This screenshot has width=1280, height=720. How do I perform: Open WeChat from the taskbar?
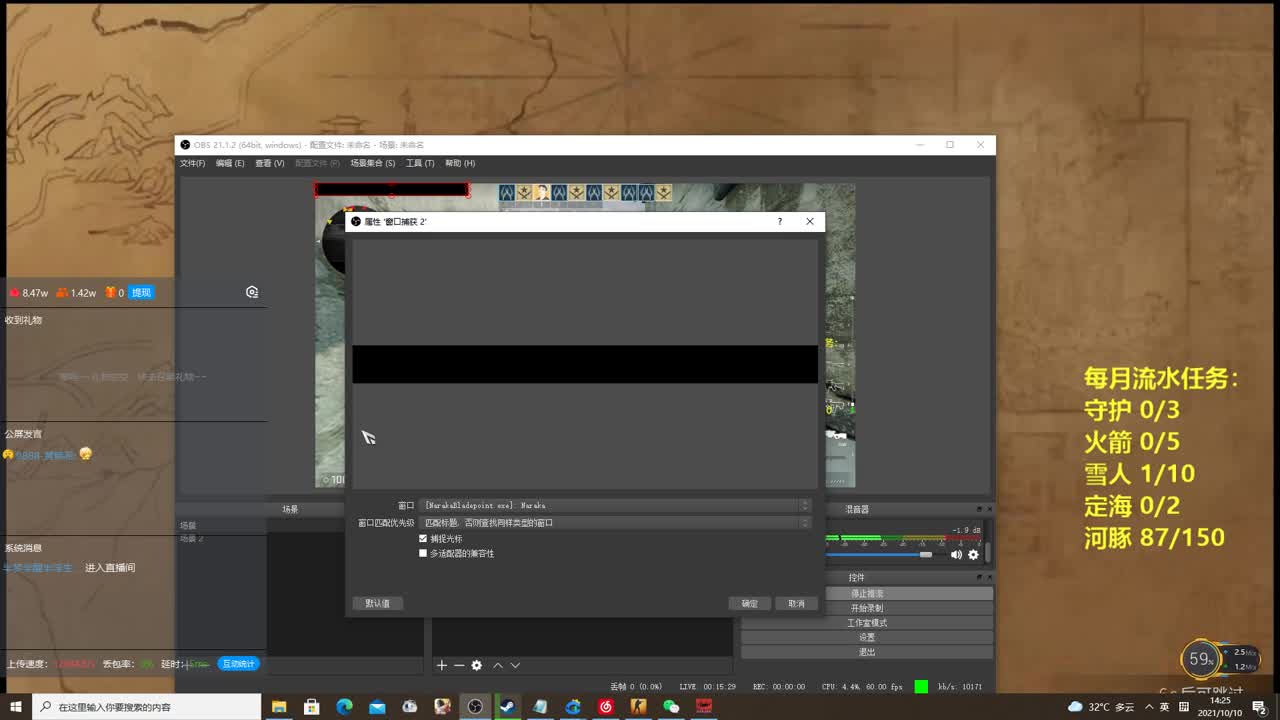pos(671,707)
